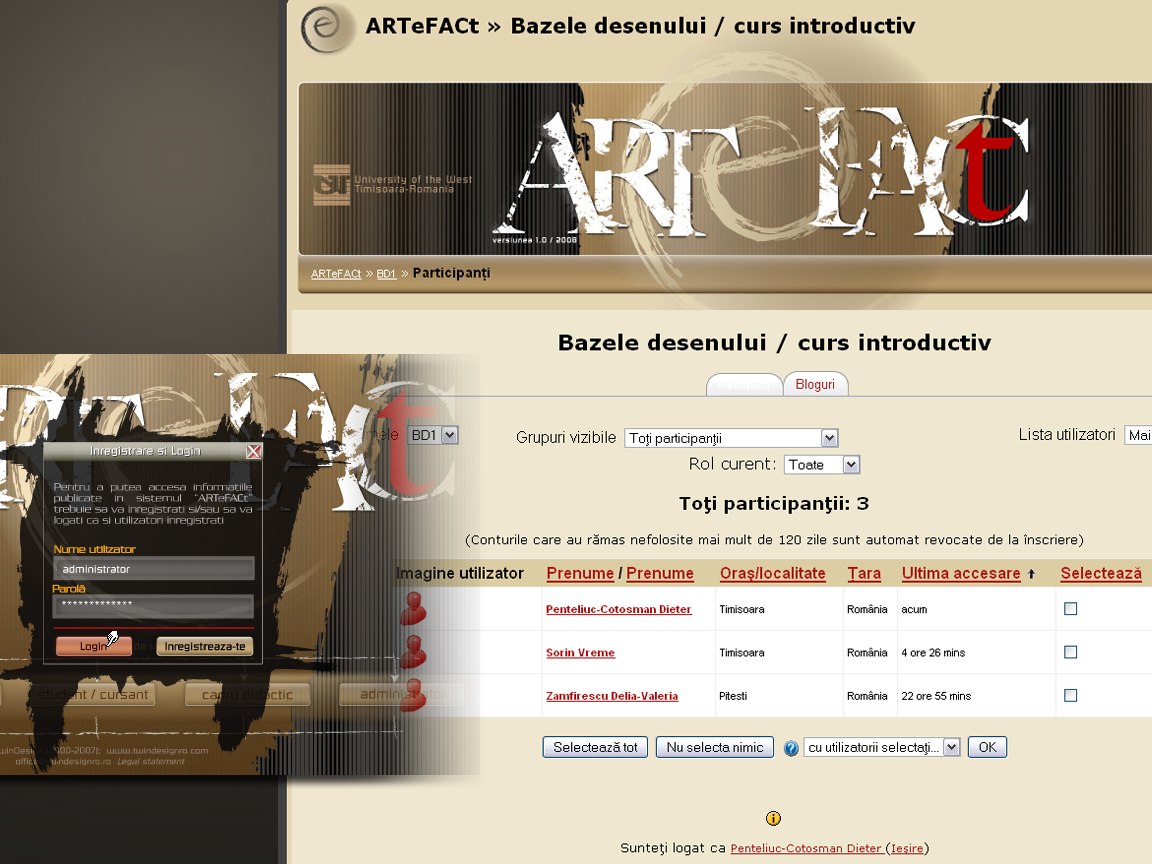The width and height of the screenshot is (1152, 864).
Task: Sort by Oraș/localitate column header
Action: [x=773, y=573]
